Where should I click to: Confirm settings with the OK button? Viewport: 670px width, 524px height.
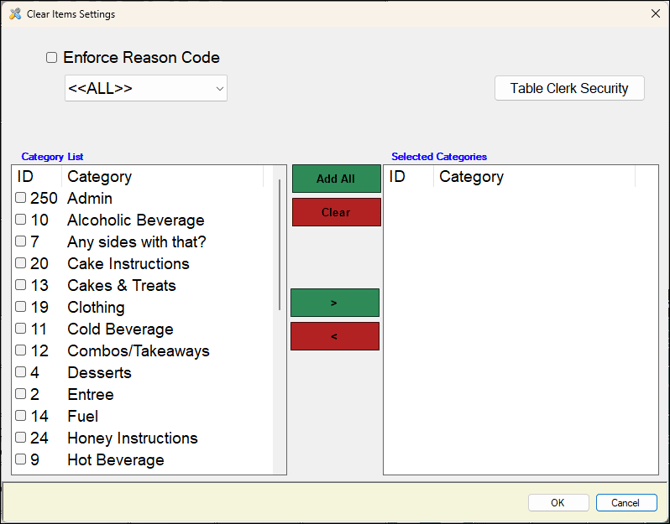(x=558, y=503)
